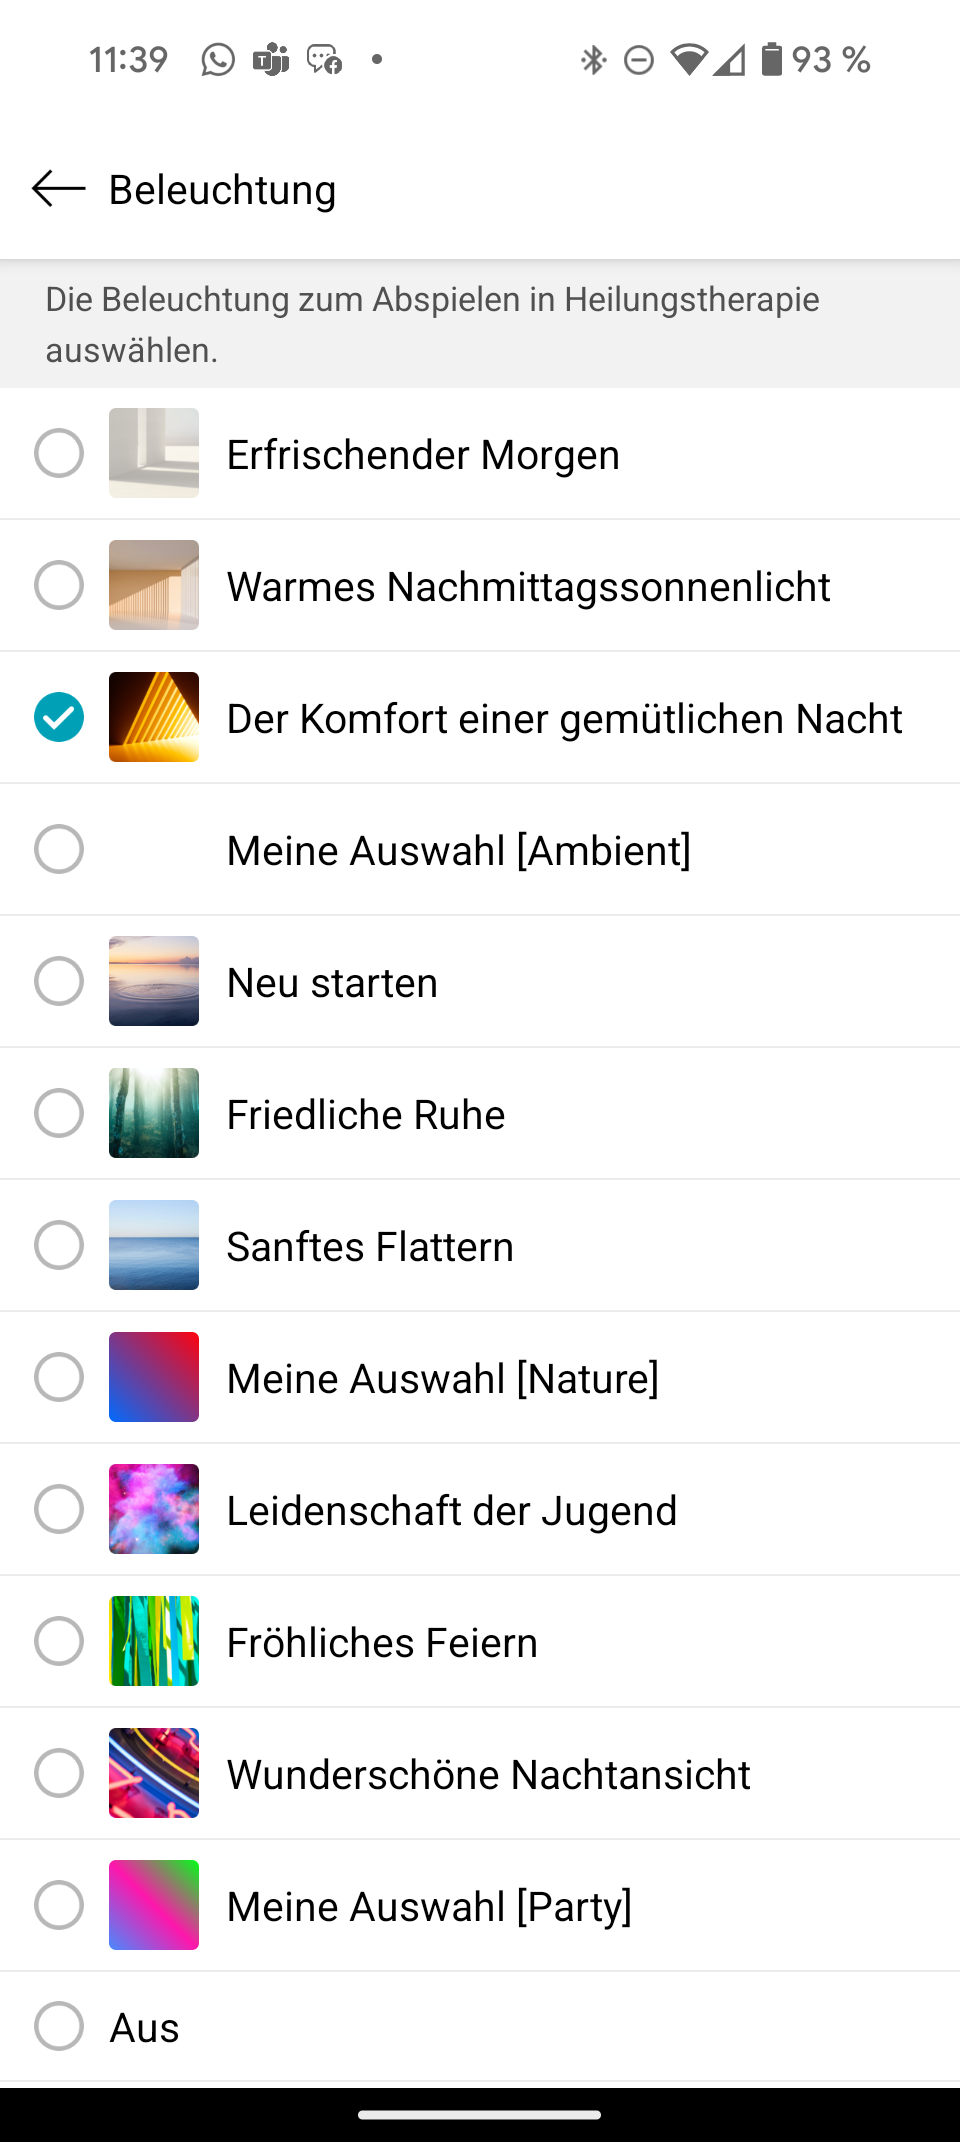The image size is (960, 2142).
Task: Tap the Meine Auswahl [Nature] color swatch
Action: (154, 1377)
